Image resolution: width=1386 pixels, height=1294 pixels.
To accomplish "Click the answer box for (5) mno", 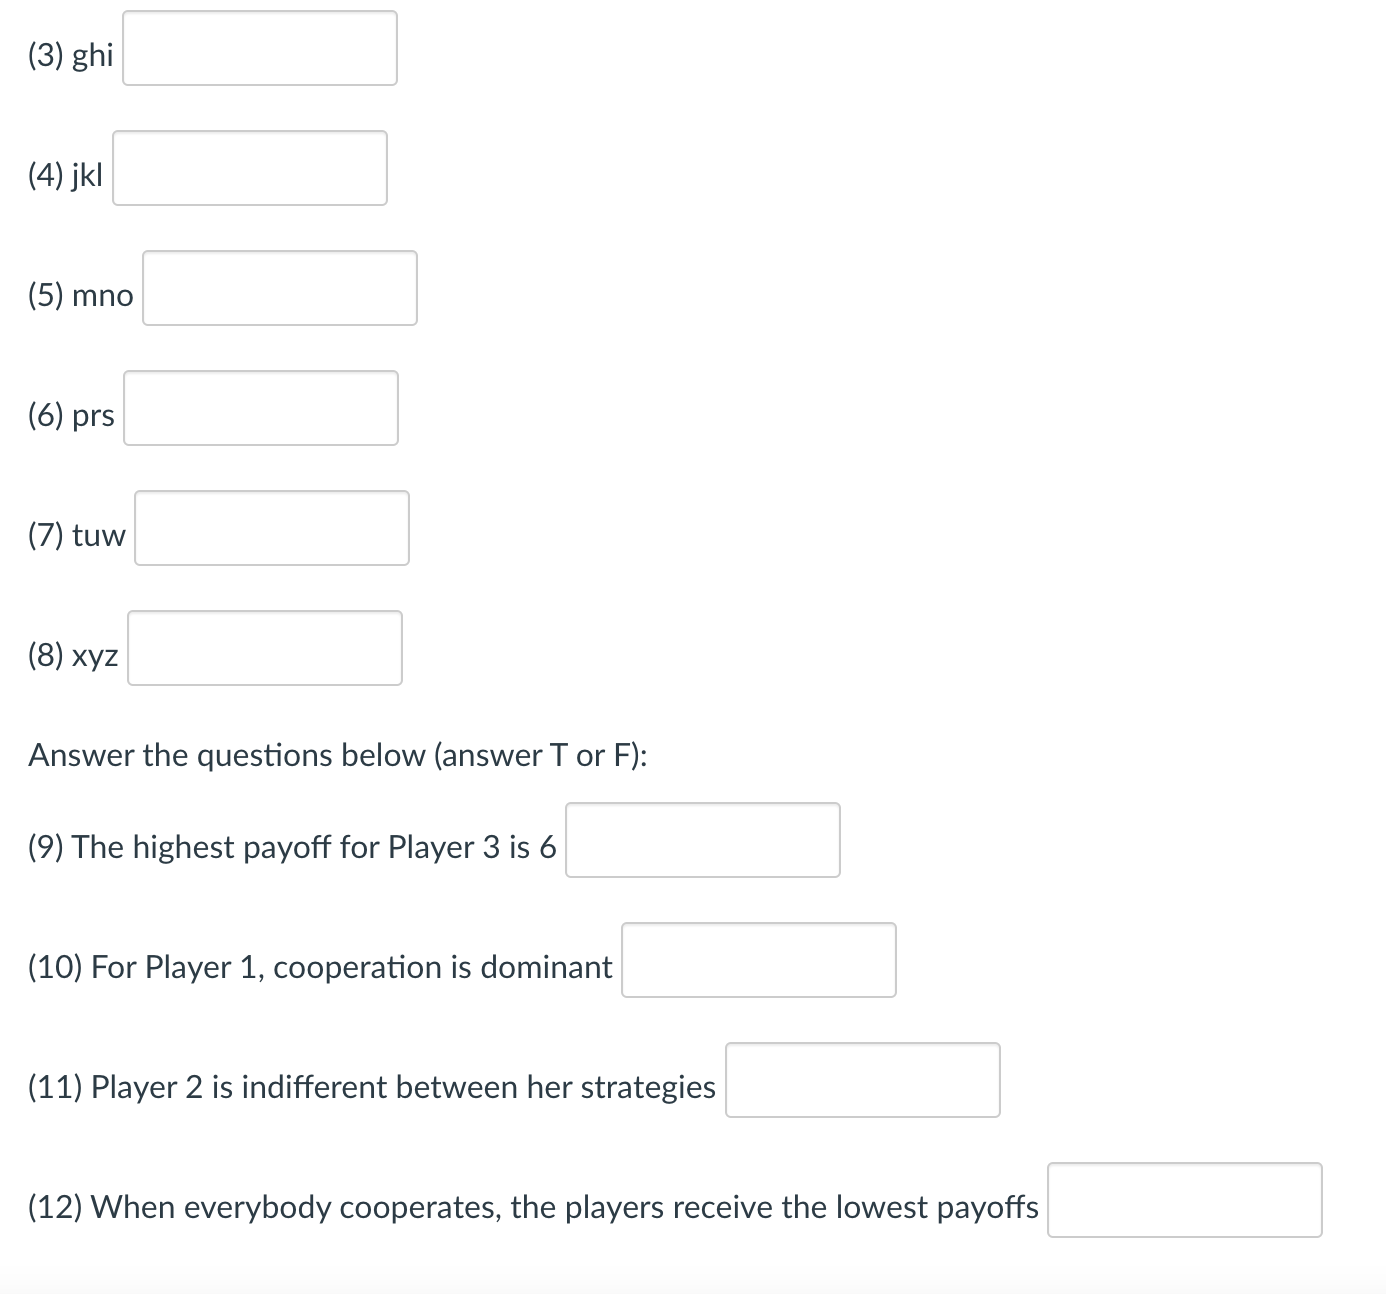I will (278, 288).
